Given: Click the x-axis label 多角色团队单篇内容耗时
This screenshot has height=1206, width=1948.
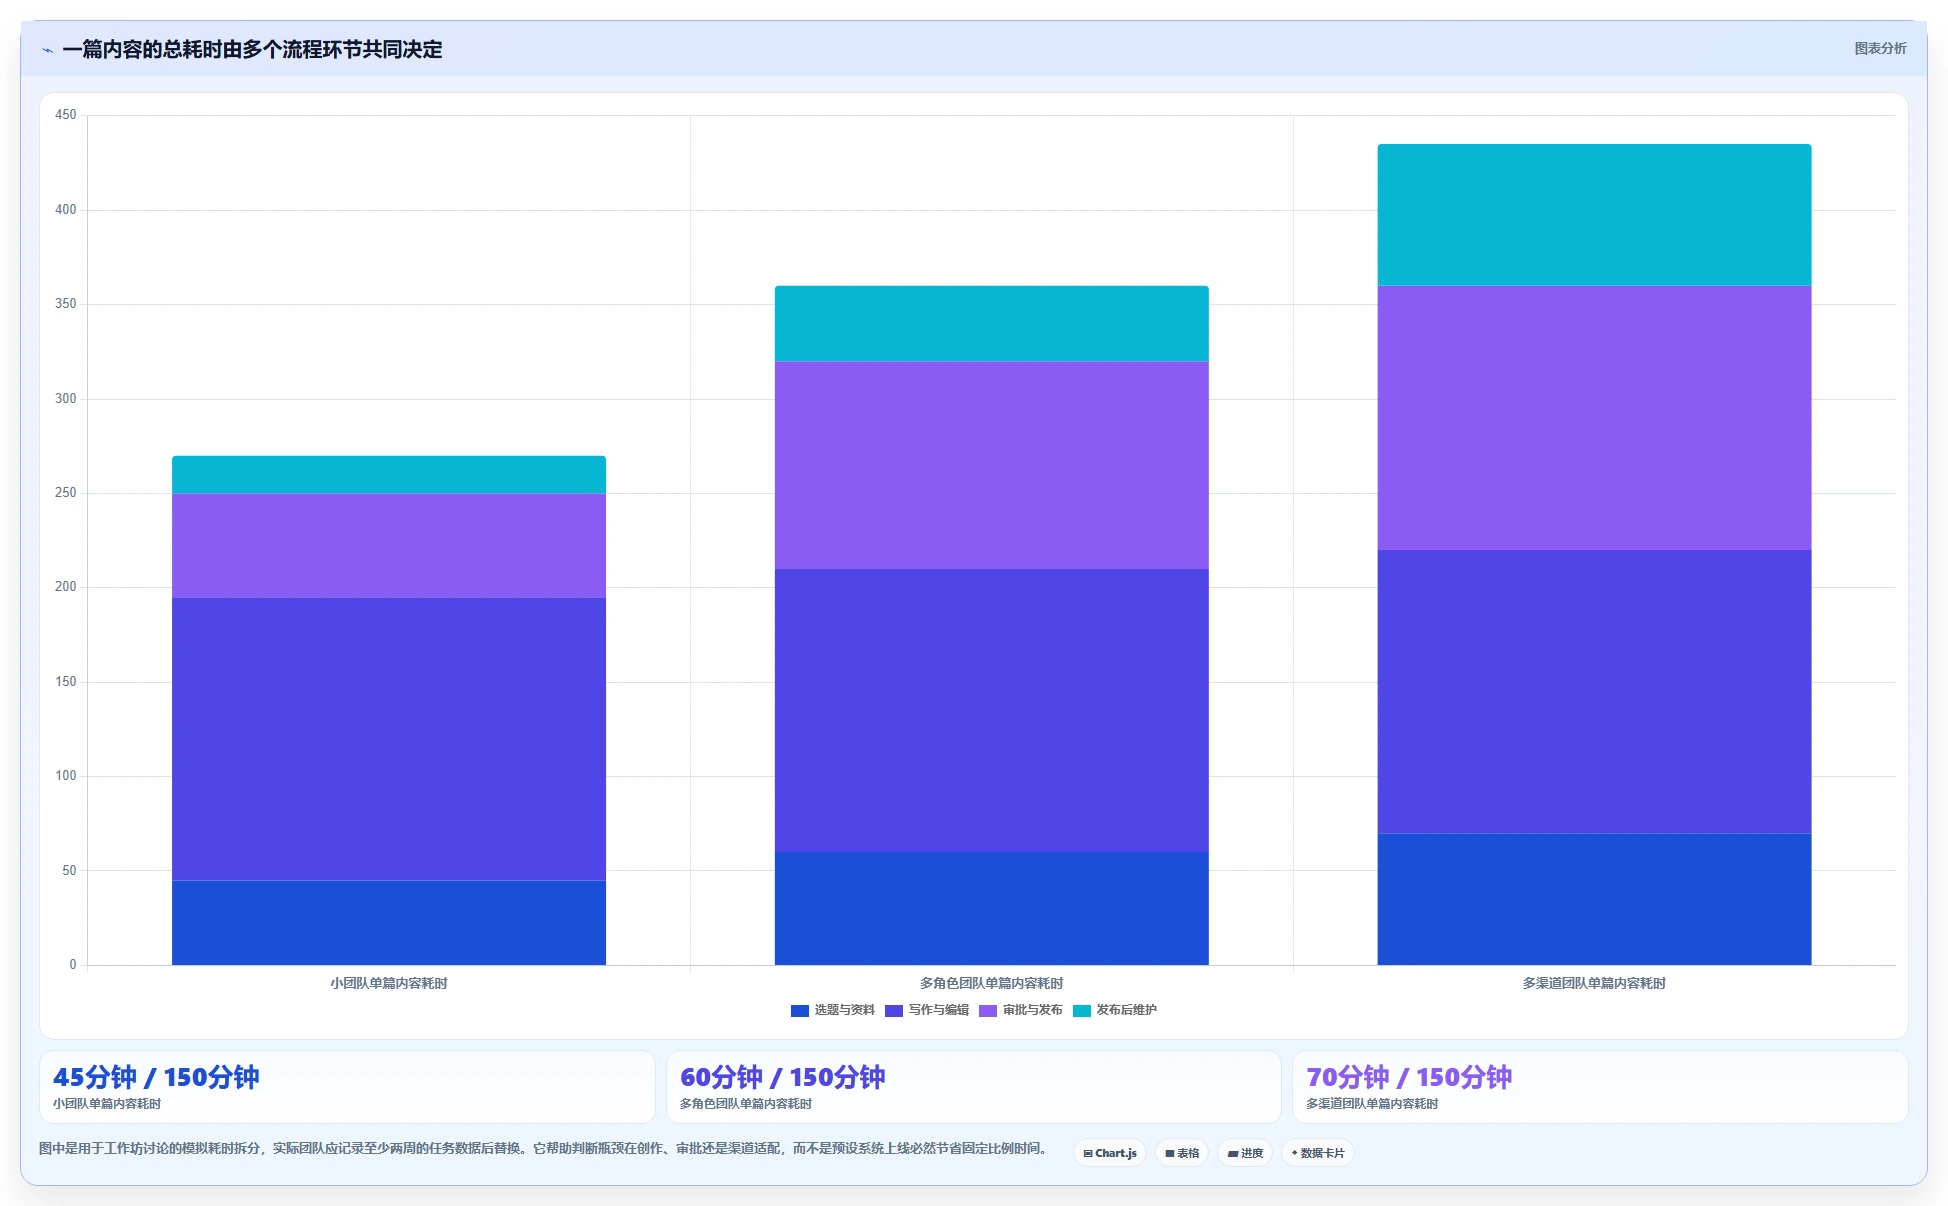Looking at the screenshot, I should (x=992, y=984).
